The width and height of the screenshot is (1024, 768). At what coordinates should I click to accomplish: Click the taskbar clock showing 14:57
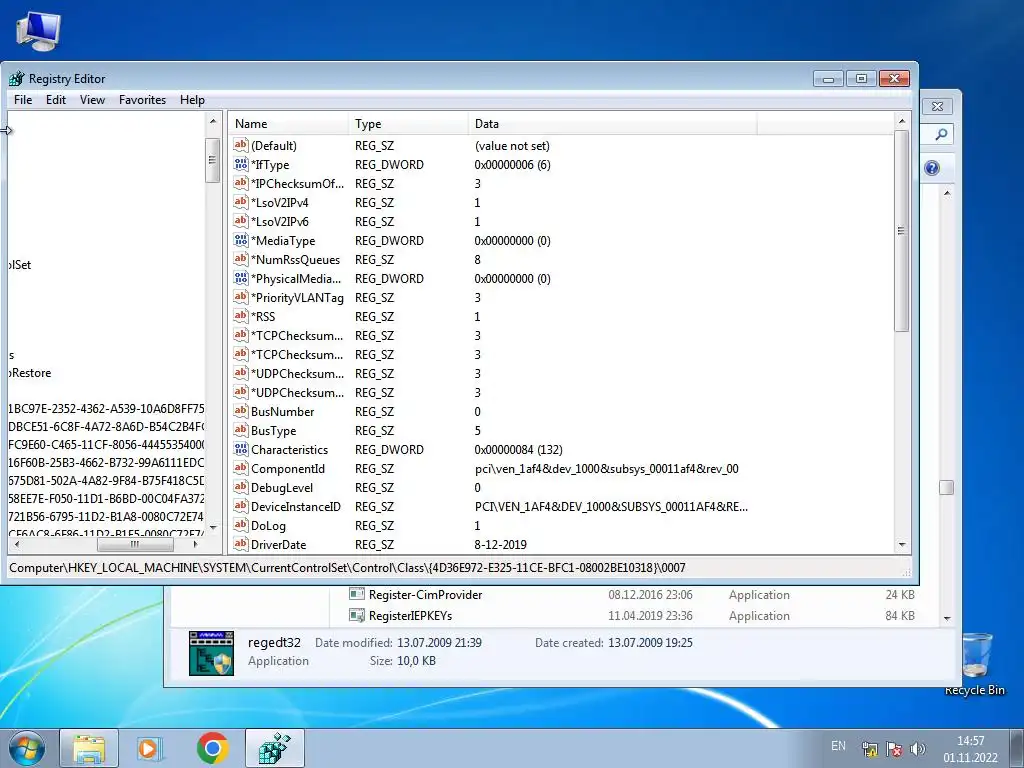click(x=970, y=749)
